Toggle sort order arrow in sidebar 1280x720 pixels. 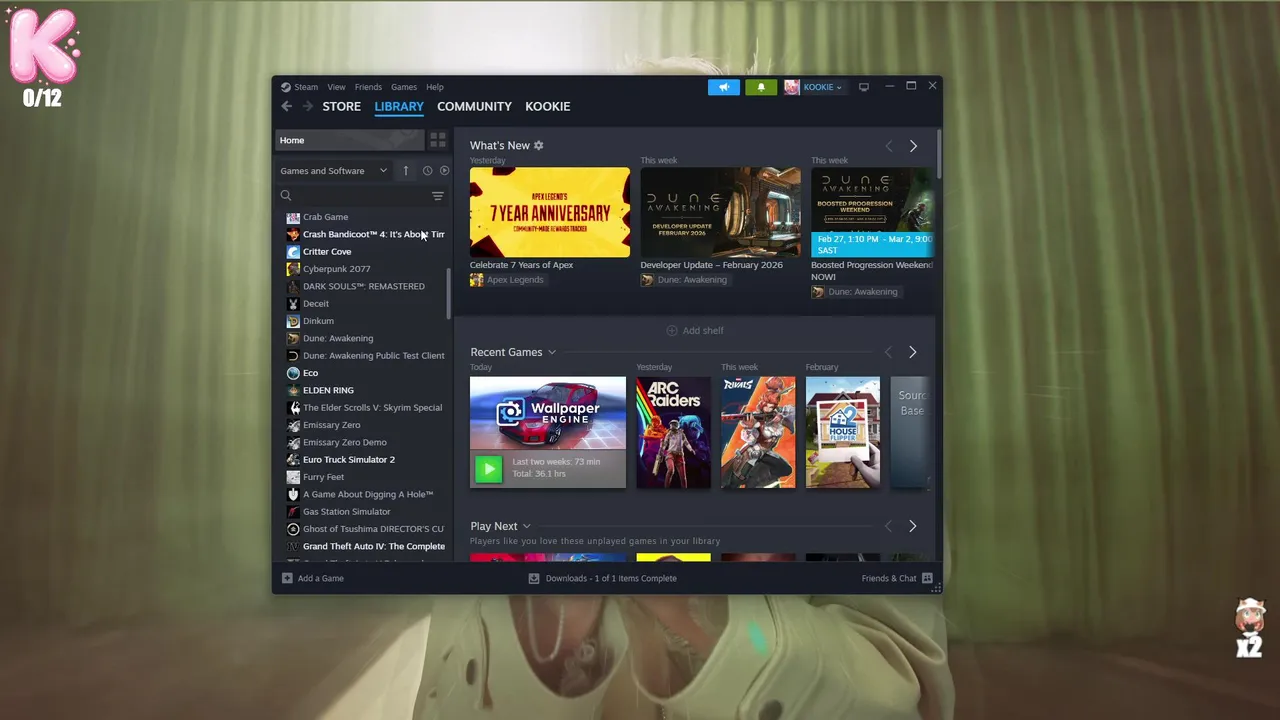click(x=406, y=171)
